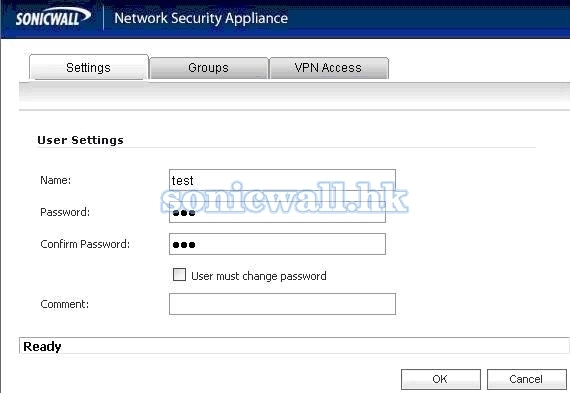Click the SonicWall logo in the header

click(53, 17)
